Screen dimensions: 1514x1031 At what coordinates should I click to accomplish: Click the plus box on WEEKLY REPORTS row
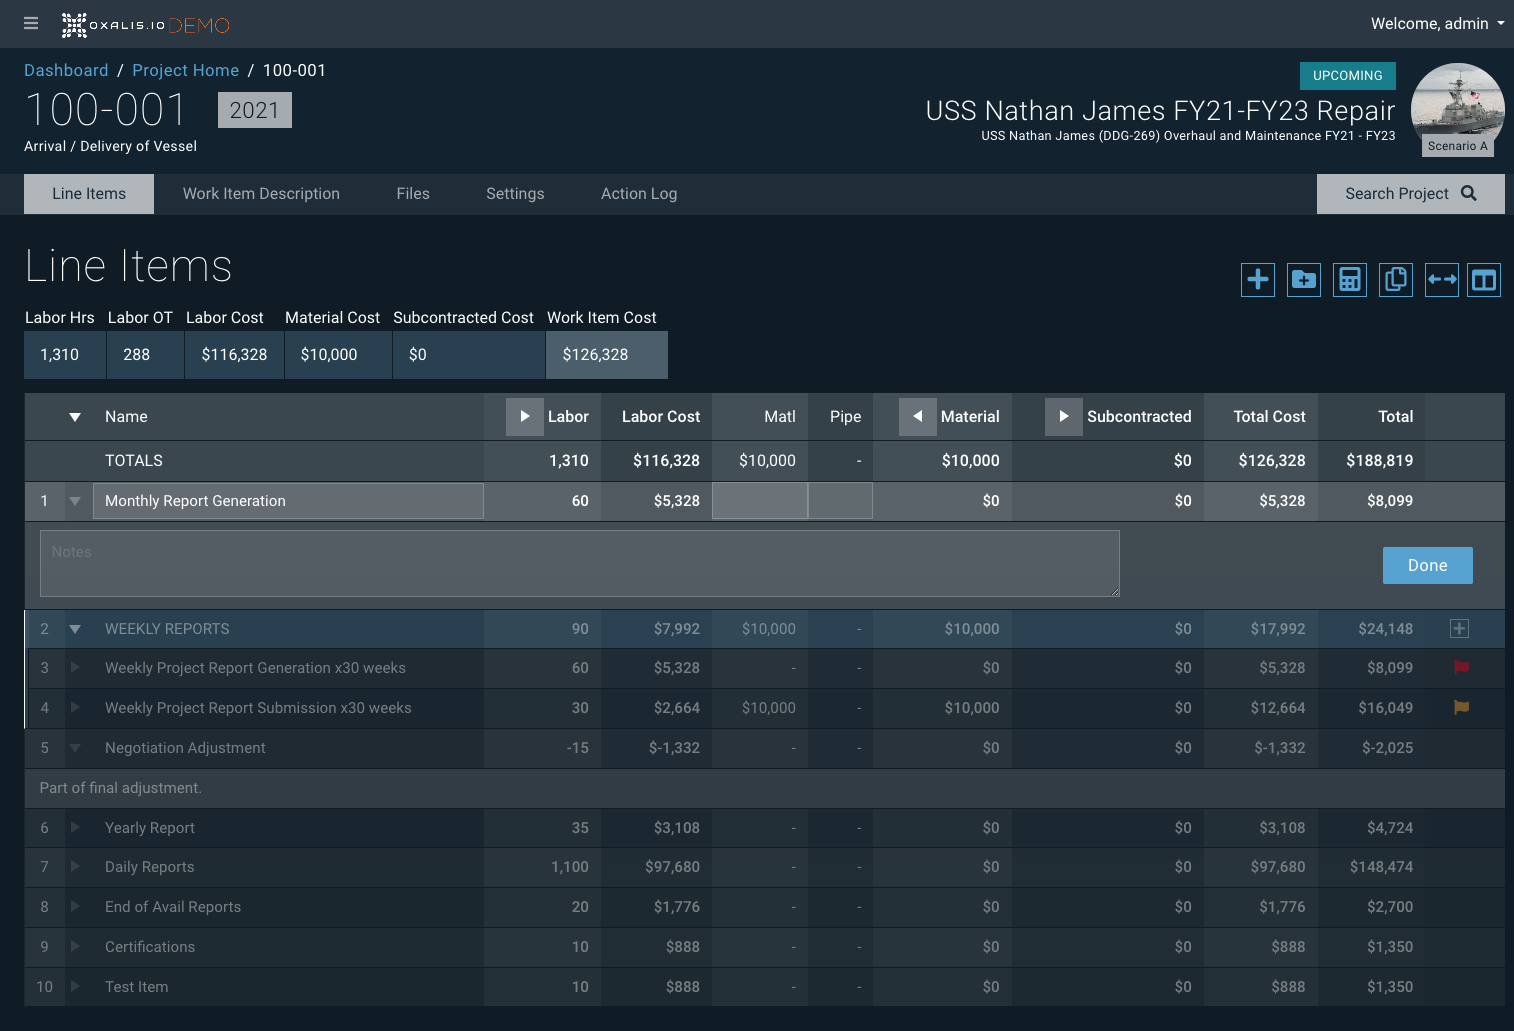point(1459,629)
